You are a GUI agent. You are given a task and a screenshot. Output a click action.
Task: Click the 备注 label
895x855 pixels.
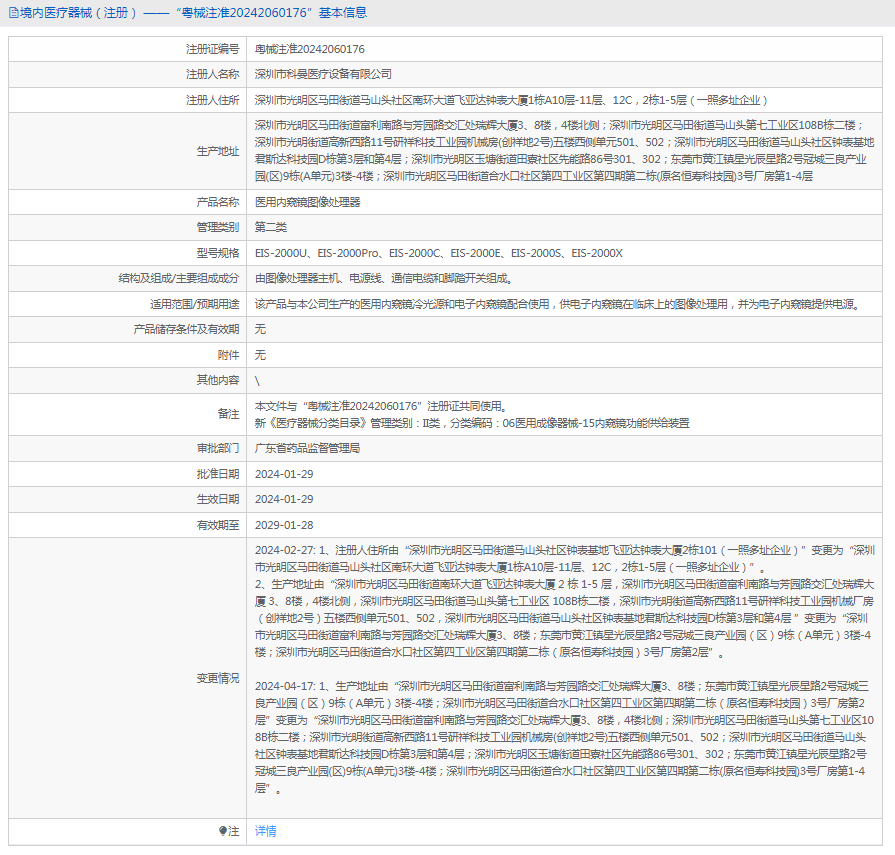228,414
